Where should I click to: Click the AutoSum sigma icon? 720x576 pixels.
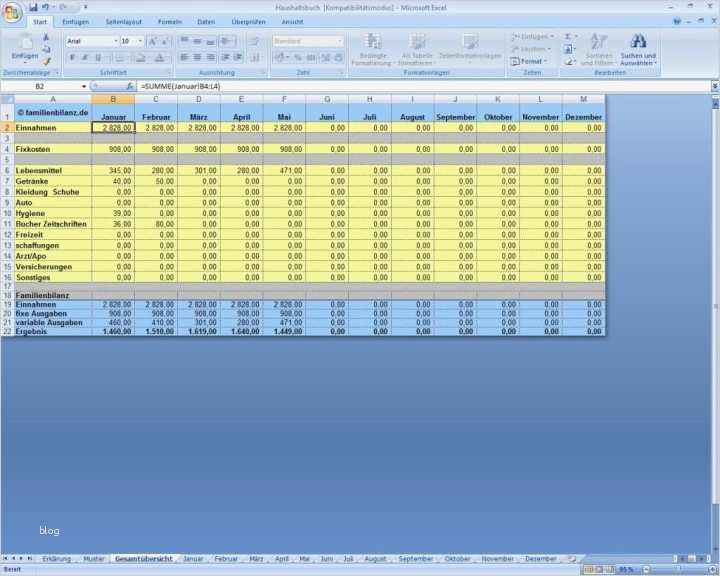tap(567, 36)
